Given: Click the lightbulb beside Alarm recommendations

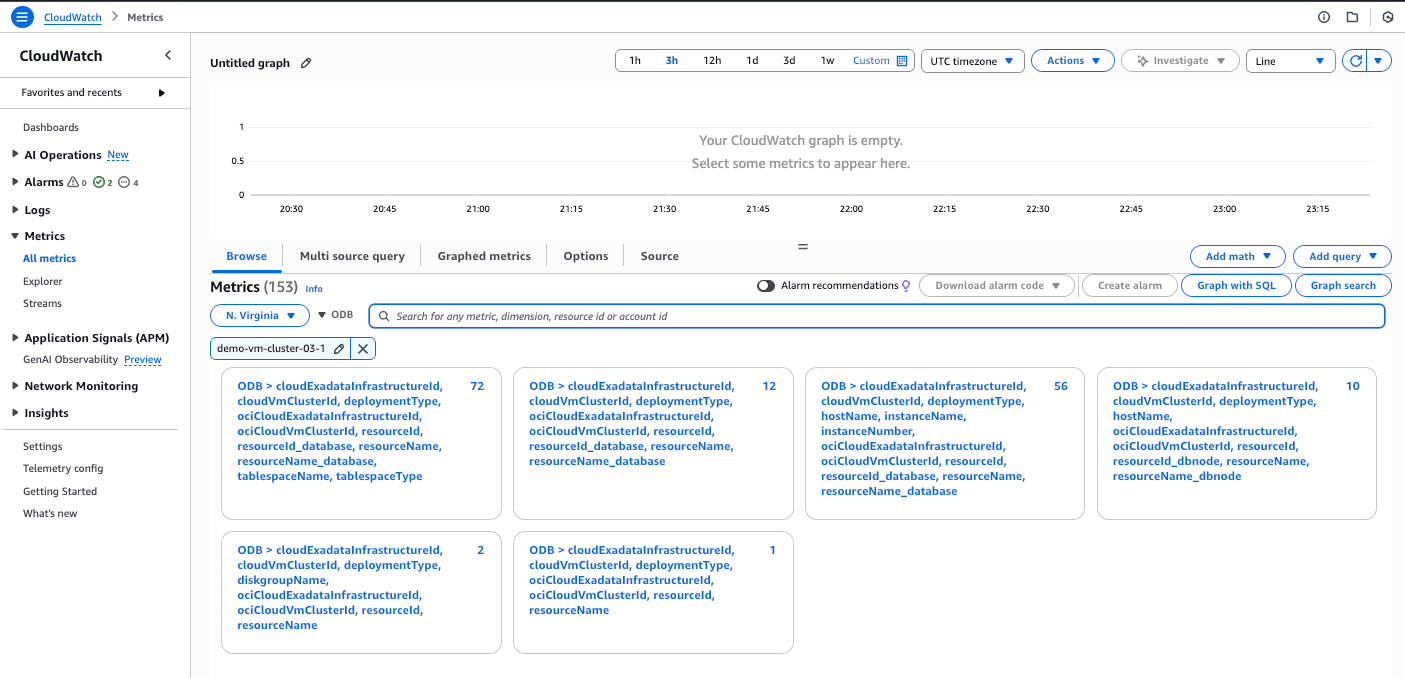Looking at the screenshot, I should click(905, 285).
